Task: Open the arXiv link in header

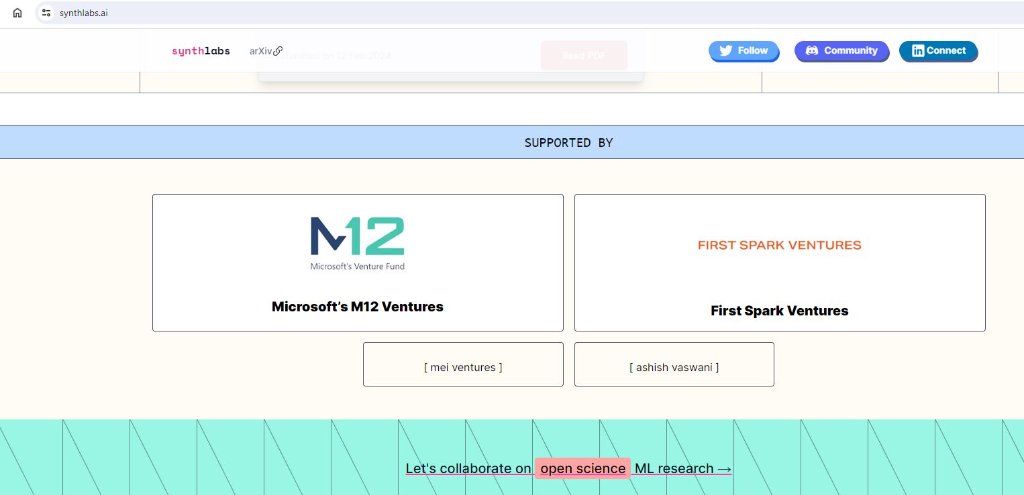Action: [x=266, y=51]
